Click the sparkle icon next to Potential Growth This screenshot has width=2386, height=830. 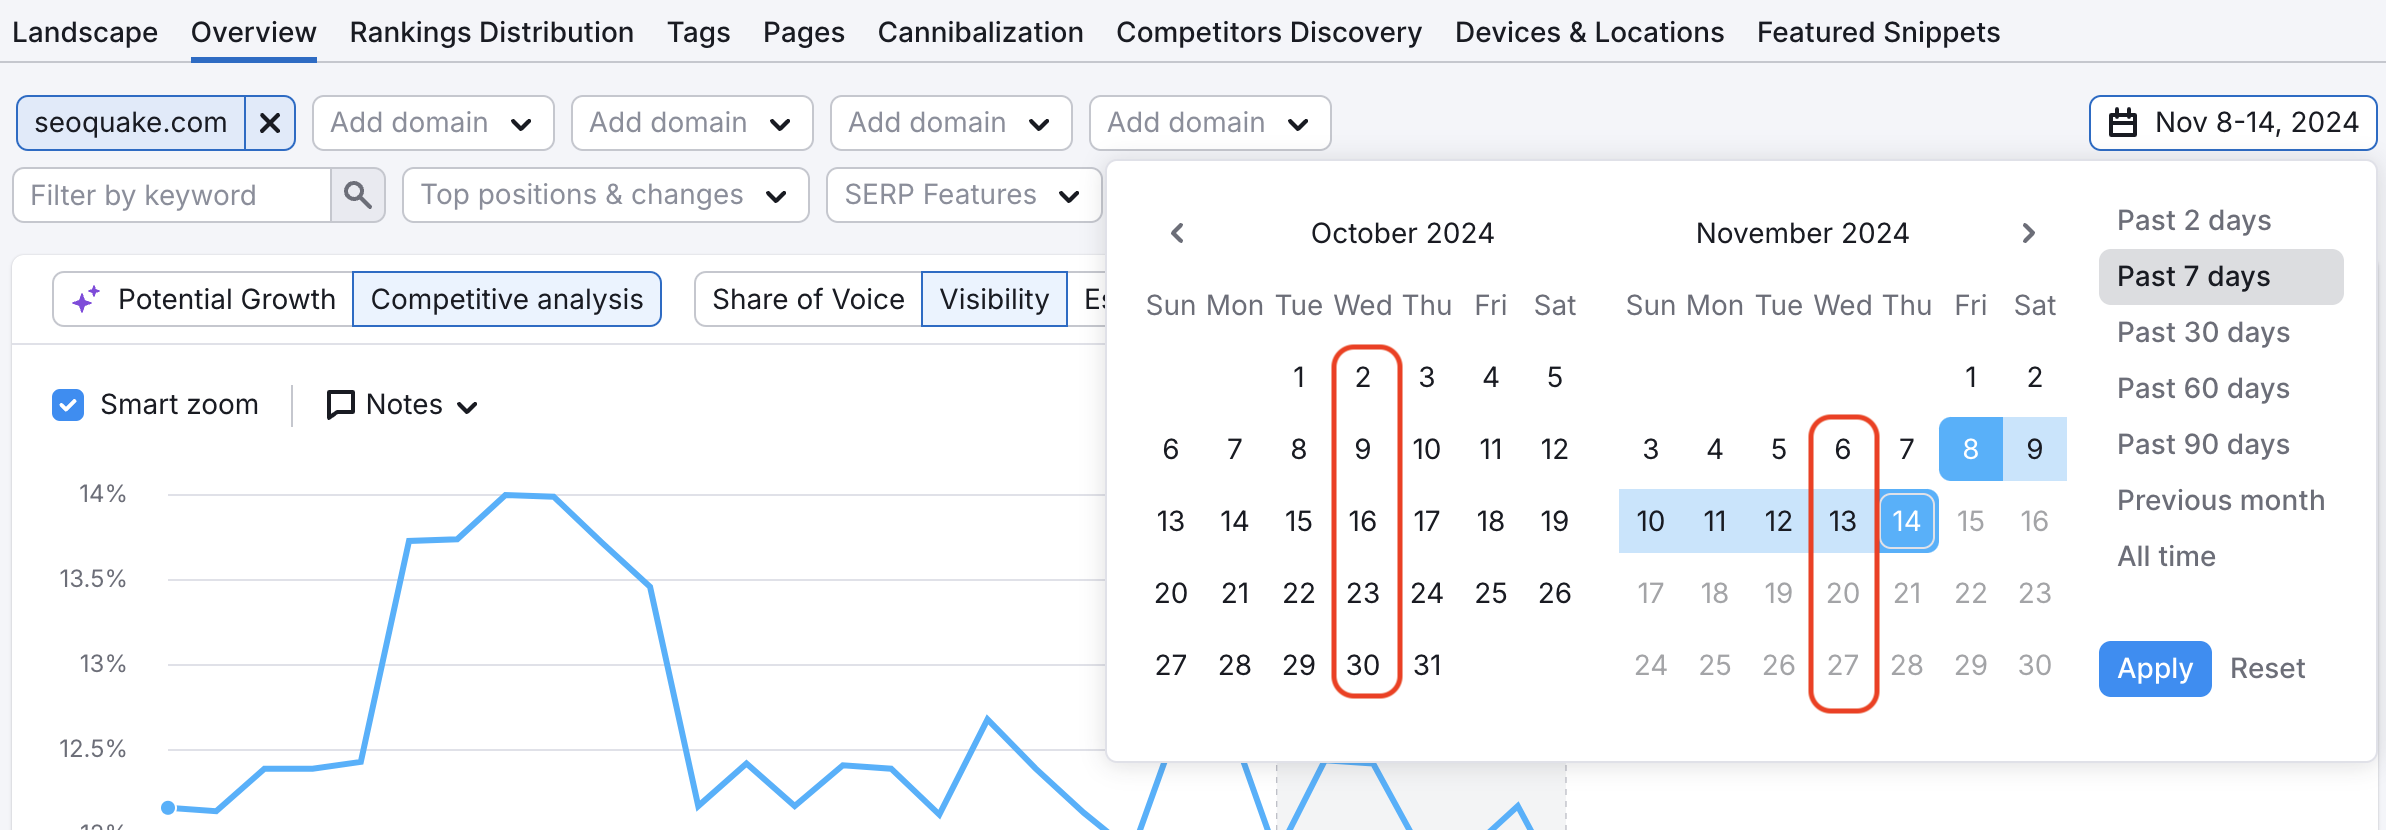click(x=86, y=297)
